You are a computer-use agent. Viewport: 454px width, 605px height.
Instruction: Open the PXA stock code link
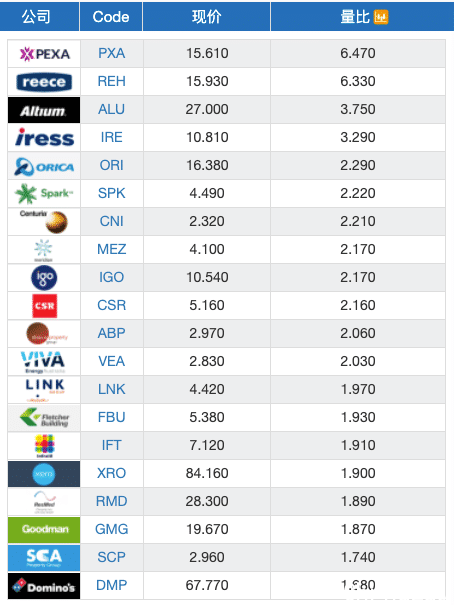click(111, 53)
